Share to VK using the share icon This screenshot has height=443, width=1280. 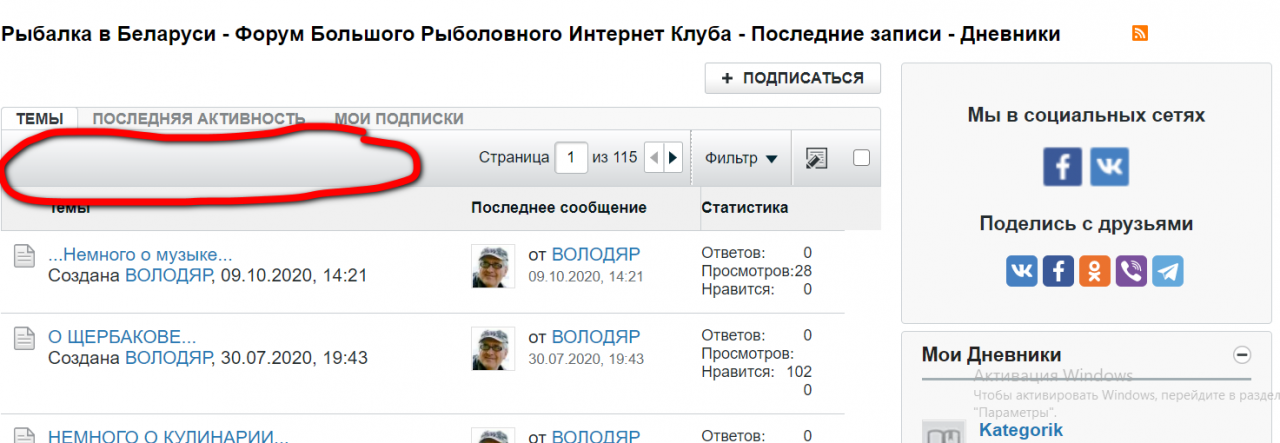(1022, 271)
